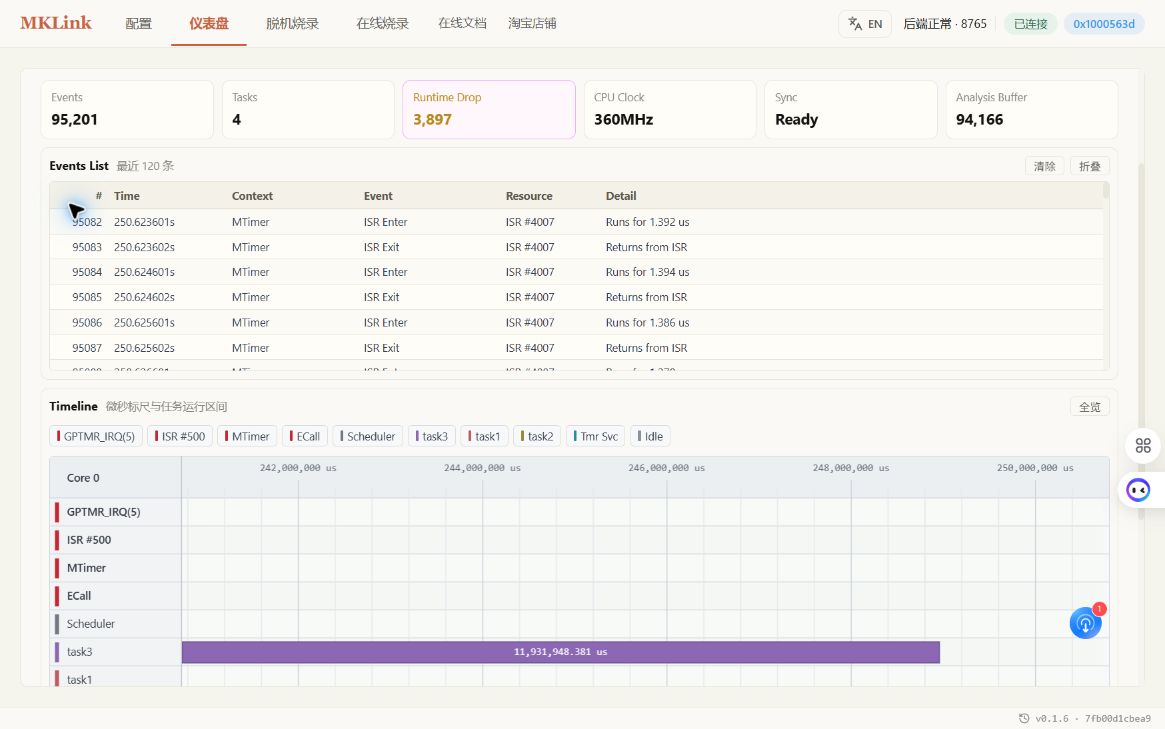Visit the 淘宝店铺 link
Screen dimensions: 1165x729
532,24
